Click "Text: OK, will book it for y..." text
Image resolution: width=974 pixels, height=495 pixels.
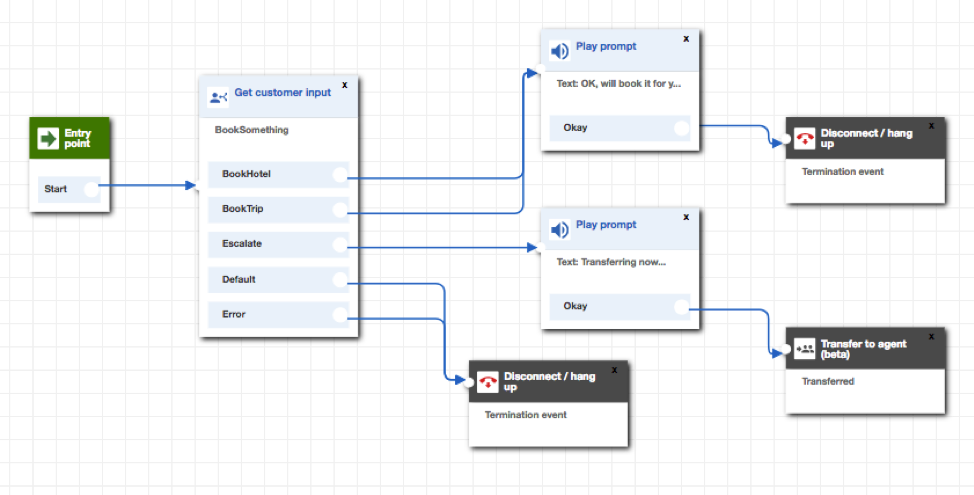tap(619, 83)
